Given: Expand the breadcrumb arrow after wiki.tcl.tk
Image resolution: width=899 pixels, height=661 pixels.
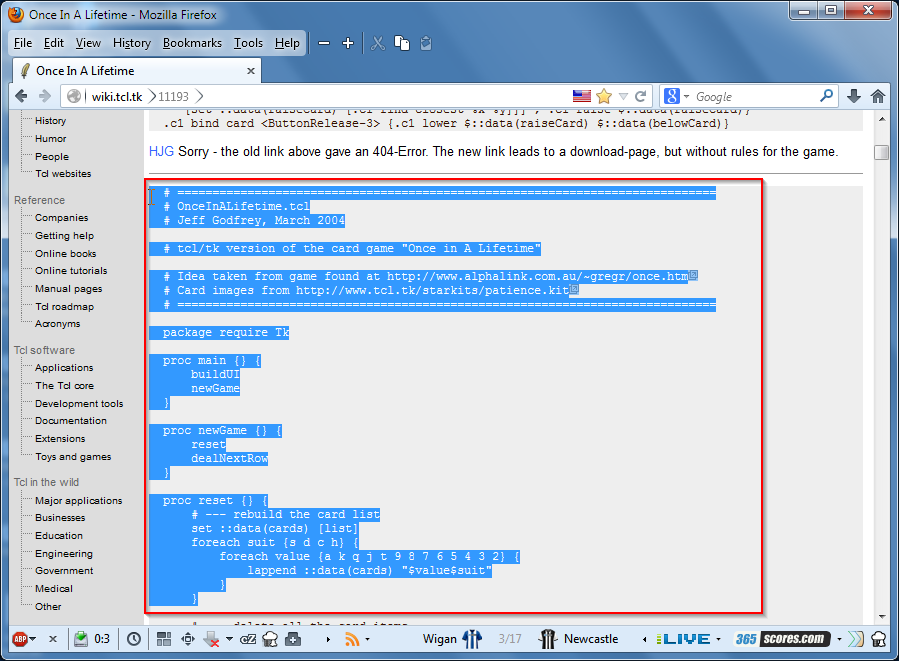Looking at the screenshot, I should pyautogui.click(x=152, y=96).
